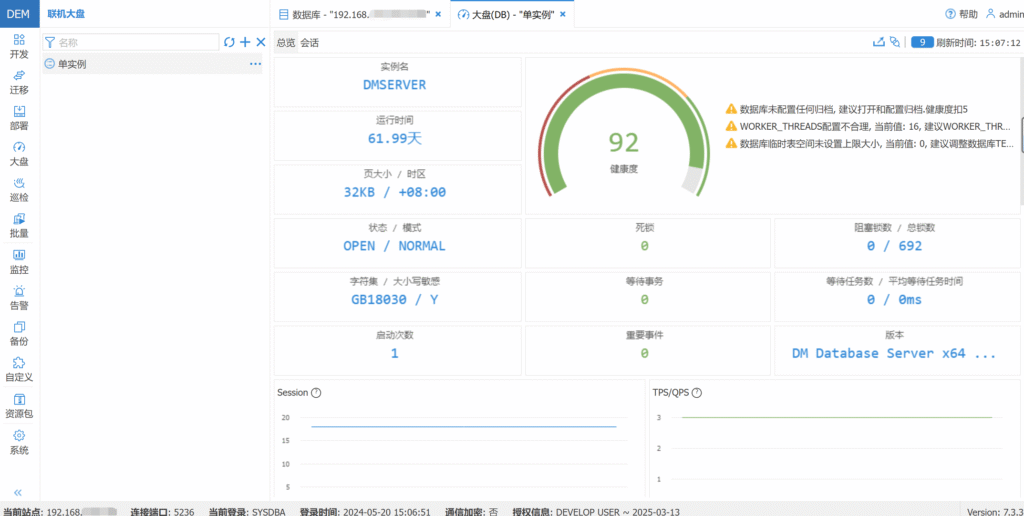The width and height of the screenshot is (1024, 516).
Task: Open the three-dot menu for 单实例
Action: click(255, 64)
